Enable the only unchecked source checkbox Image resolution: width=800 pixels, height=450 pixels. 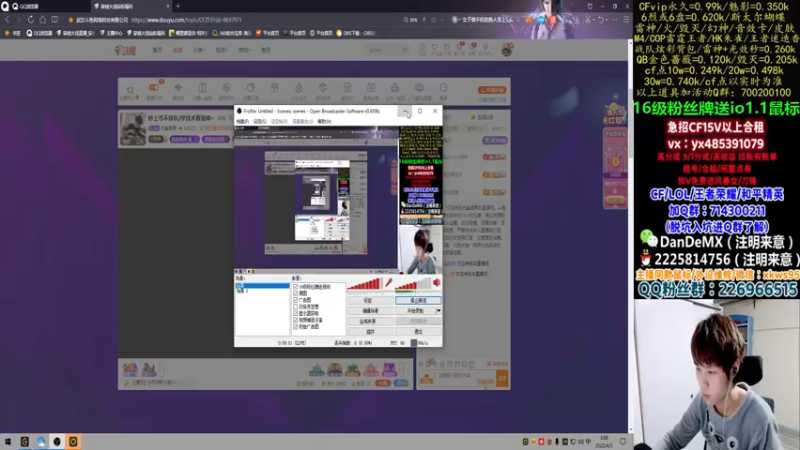pyautogui.click(x=295, y=307)
